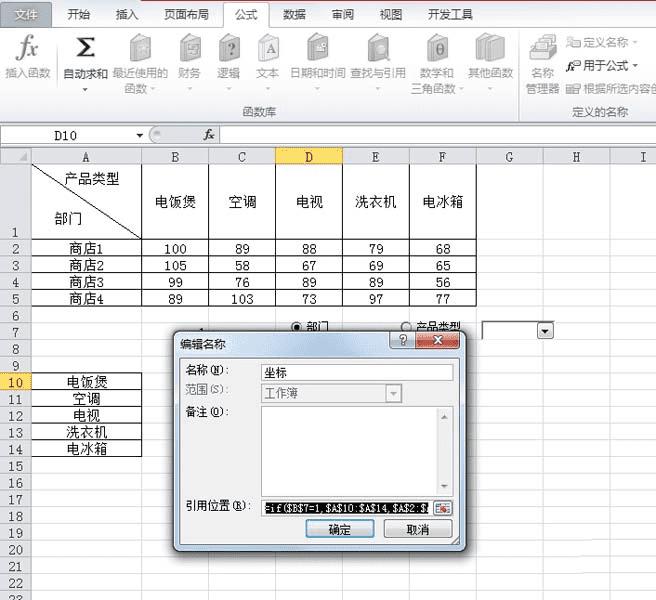Expand the Use in Formula dropdown arrow
The image size is (656, 600).
635,66
